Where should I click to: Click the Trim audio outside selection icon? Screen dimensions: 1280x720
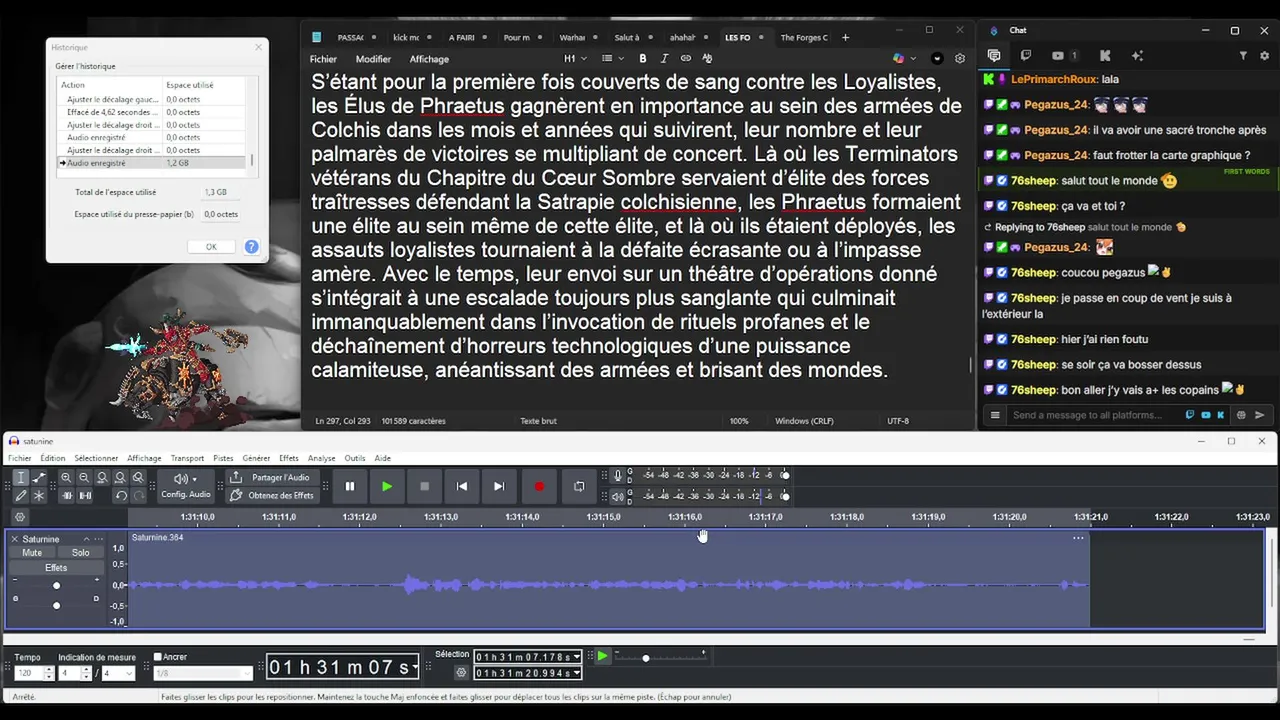[x=67, y=495]
